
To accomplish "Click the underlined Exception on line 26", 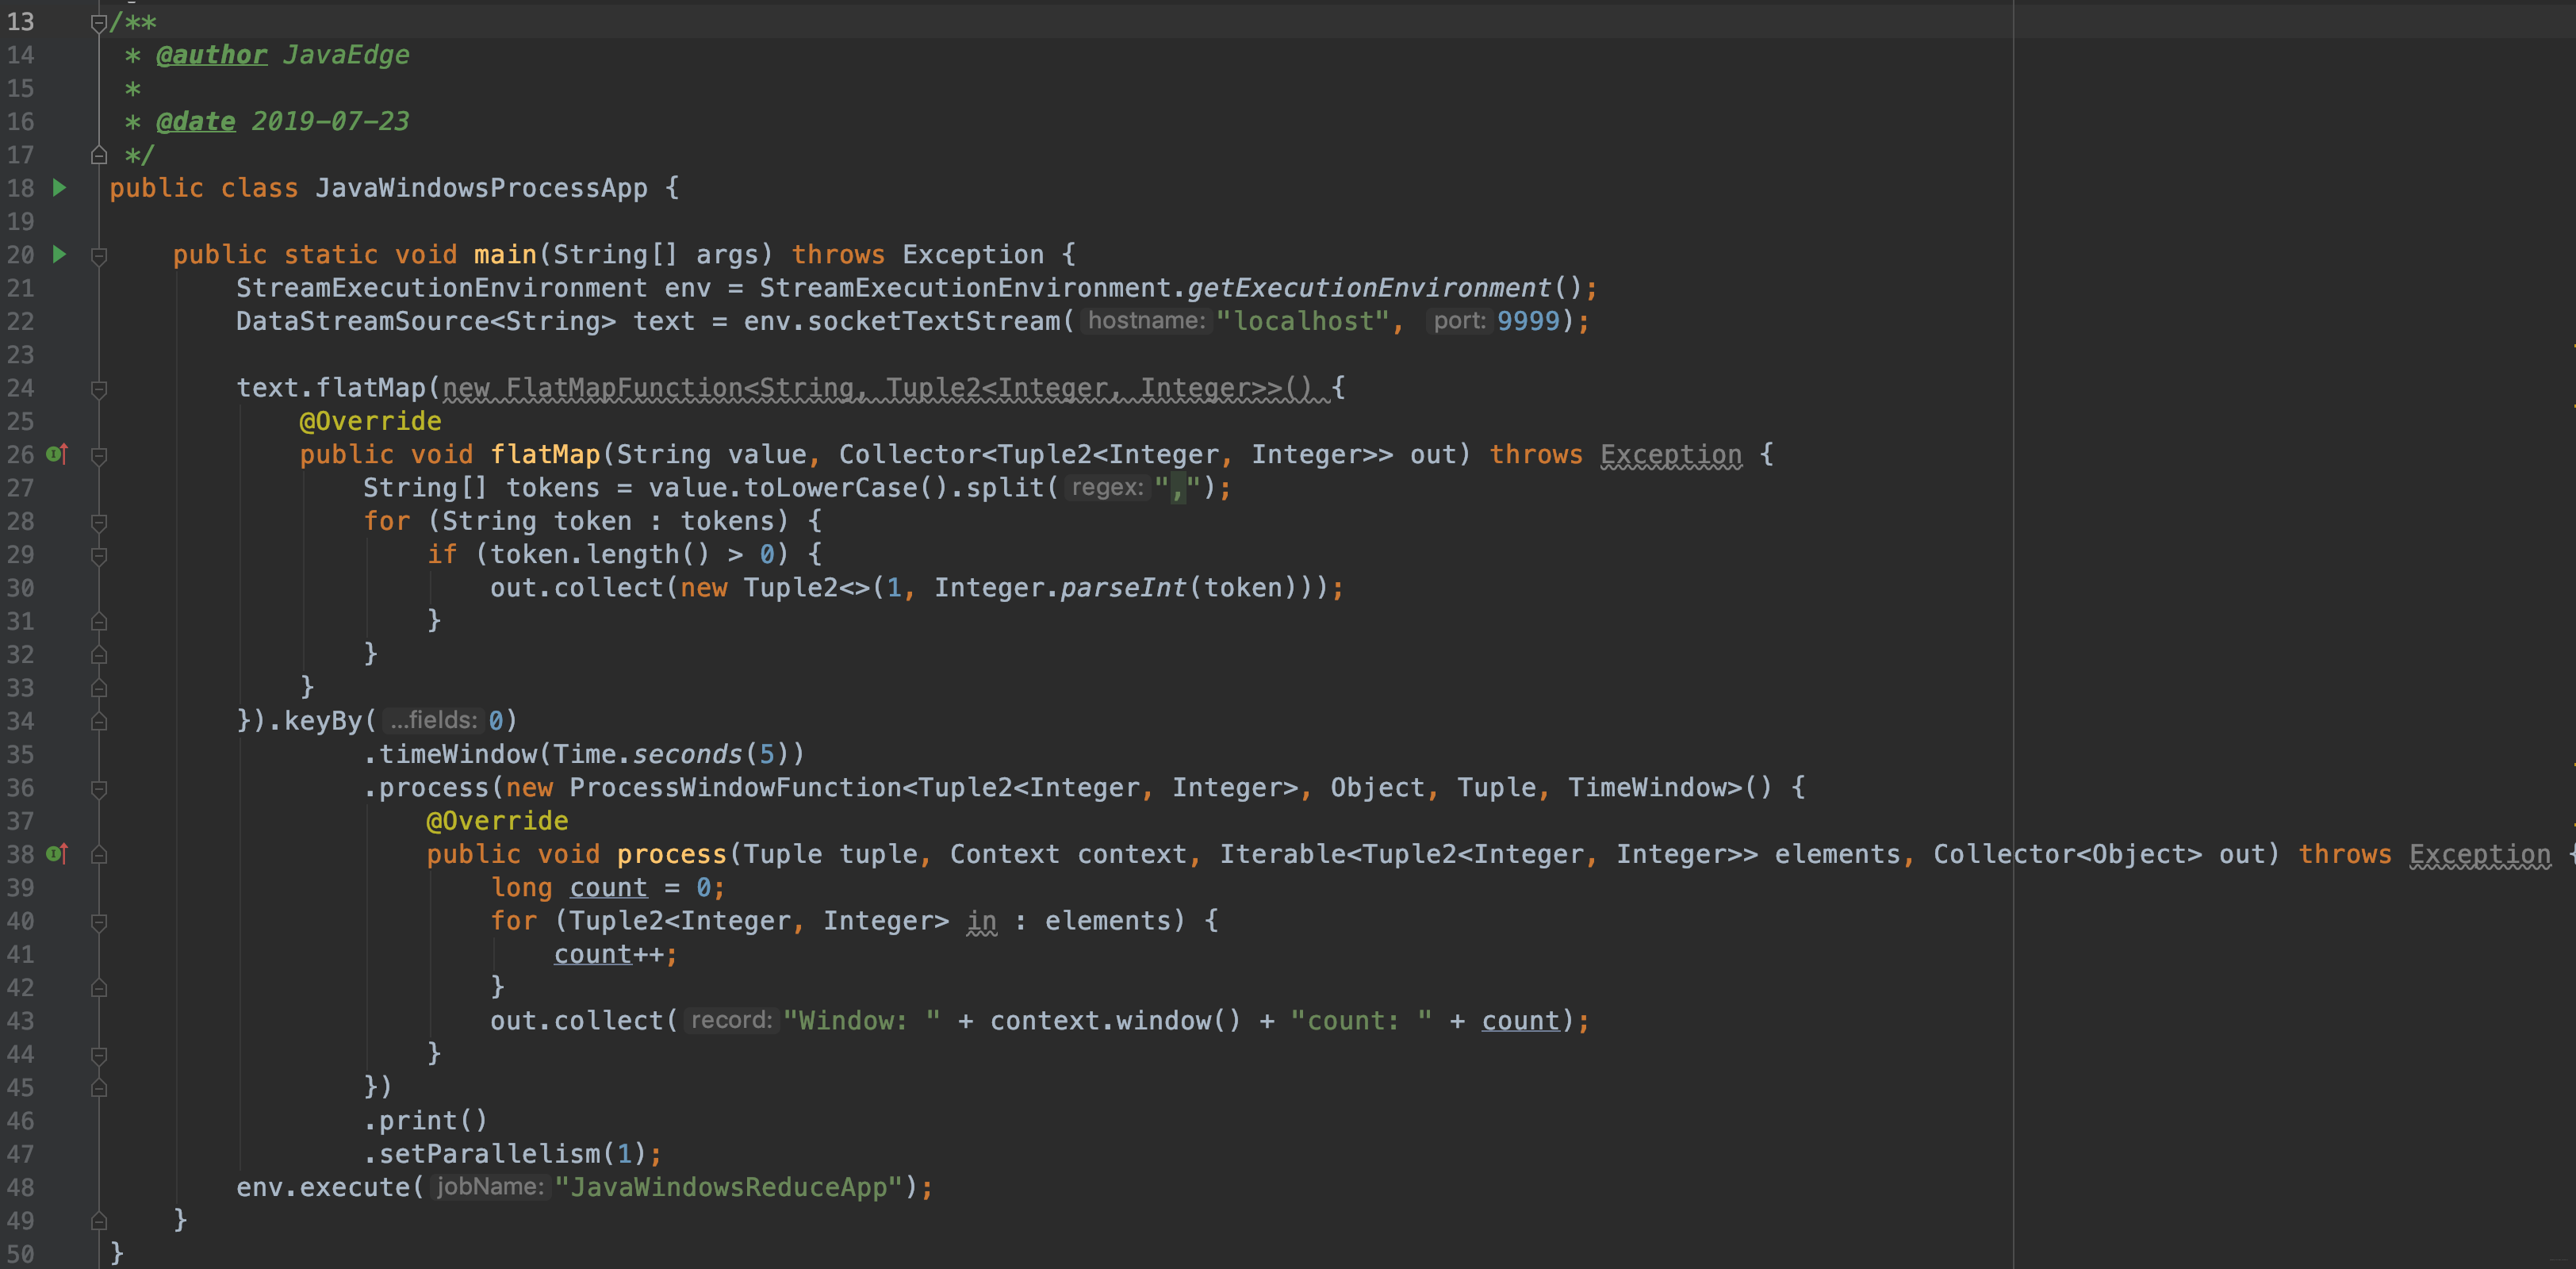I will 1671,454.
